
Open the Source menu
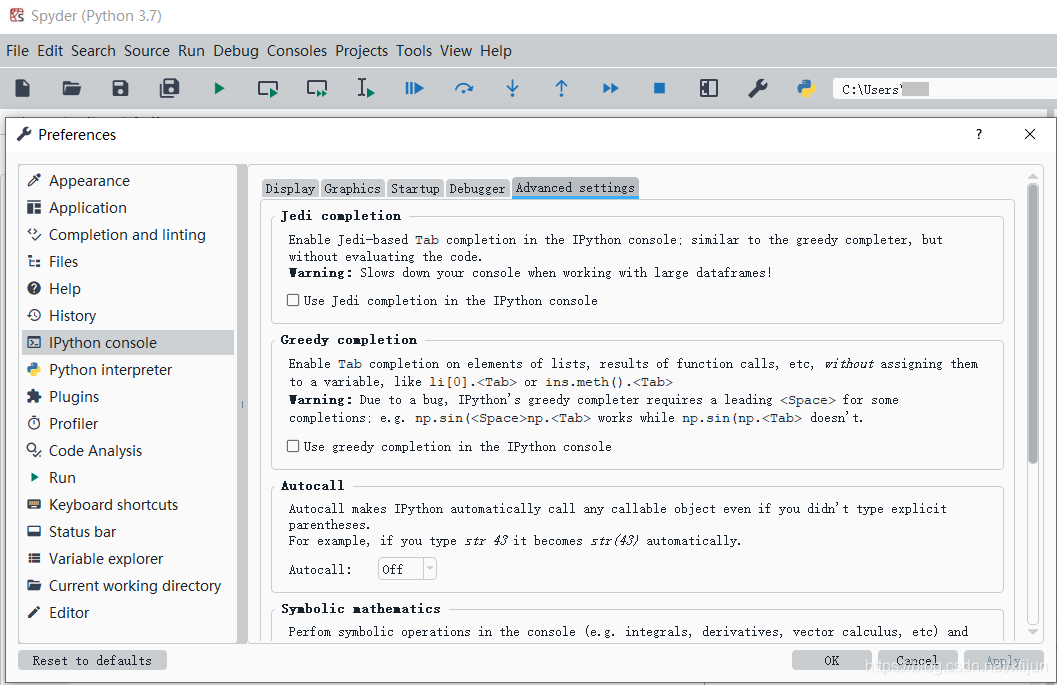(146, 51)
